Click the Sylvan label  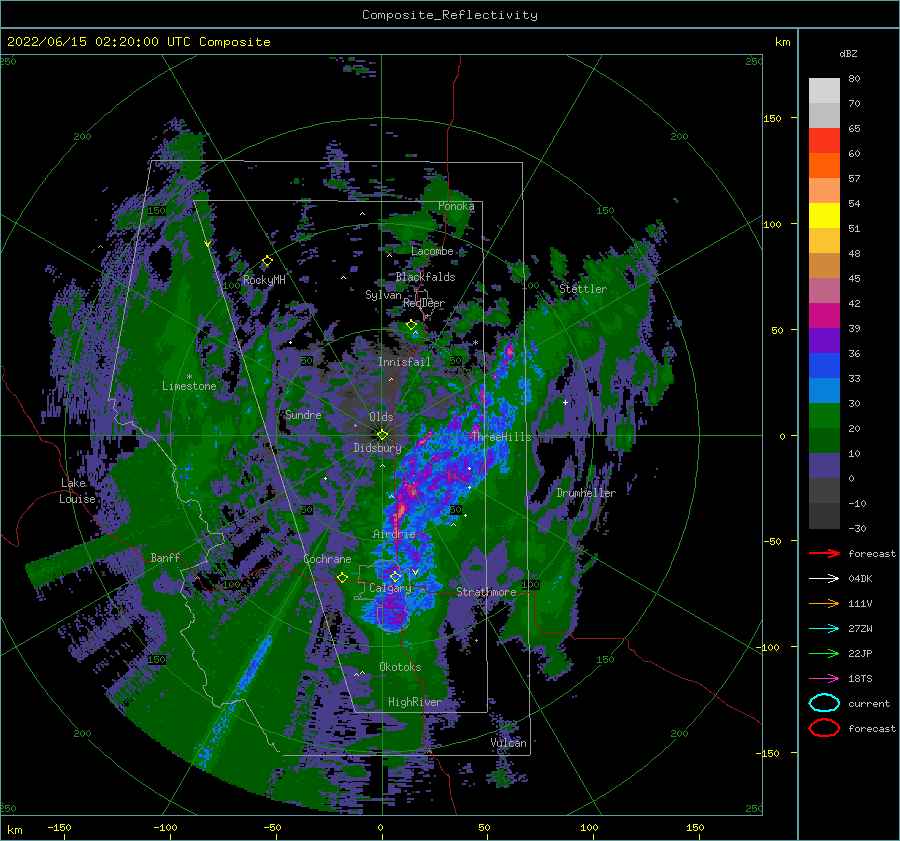[x=383, y=295]
